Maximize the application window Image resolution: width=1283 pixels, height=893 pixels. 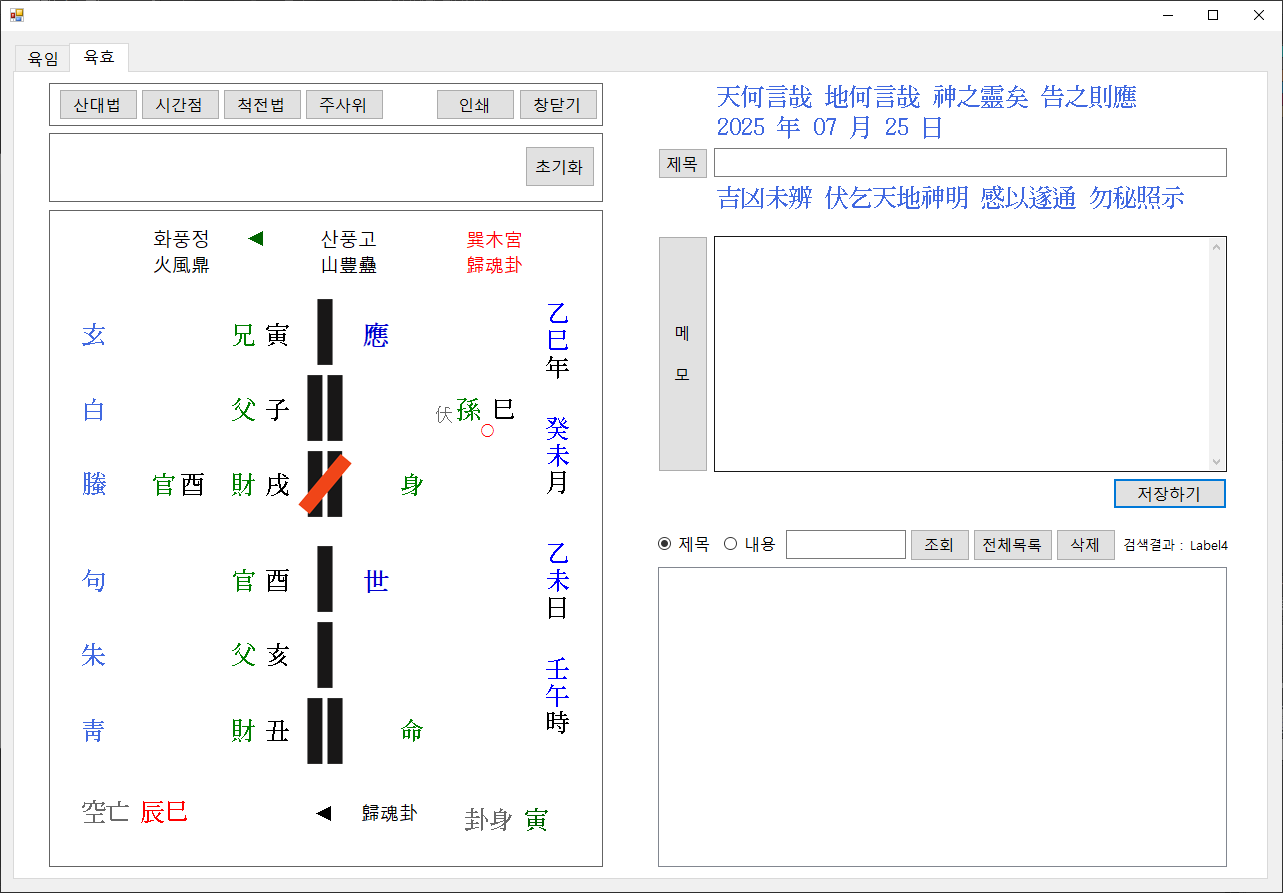click(1213, 15)
